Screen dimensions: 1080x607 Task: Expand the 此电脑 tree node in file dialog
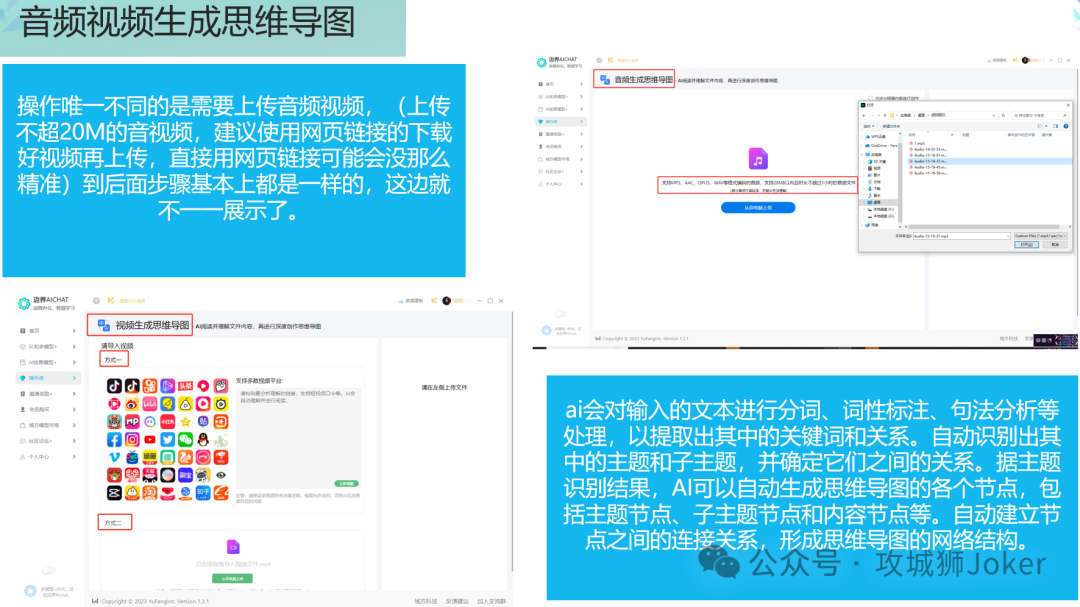tap(862, 154)
